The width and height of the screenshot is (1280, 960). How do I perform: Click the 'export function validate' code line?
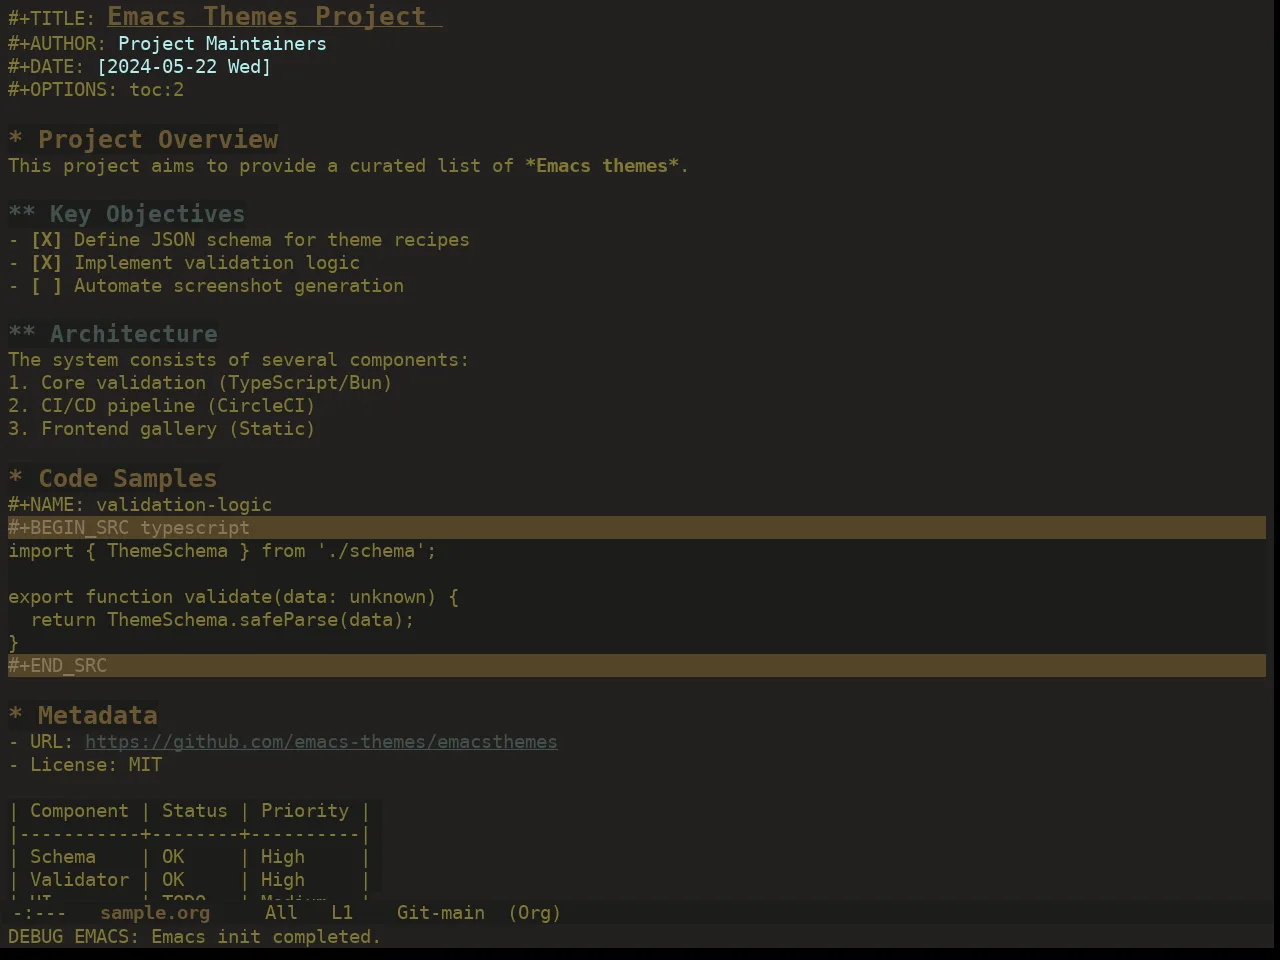pos(233,597)
